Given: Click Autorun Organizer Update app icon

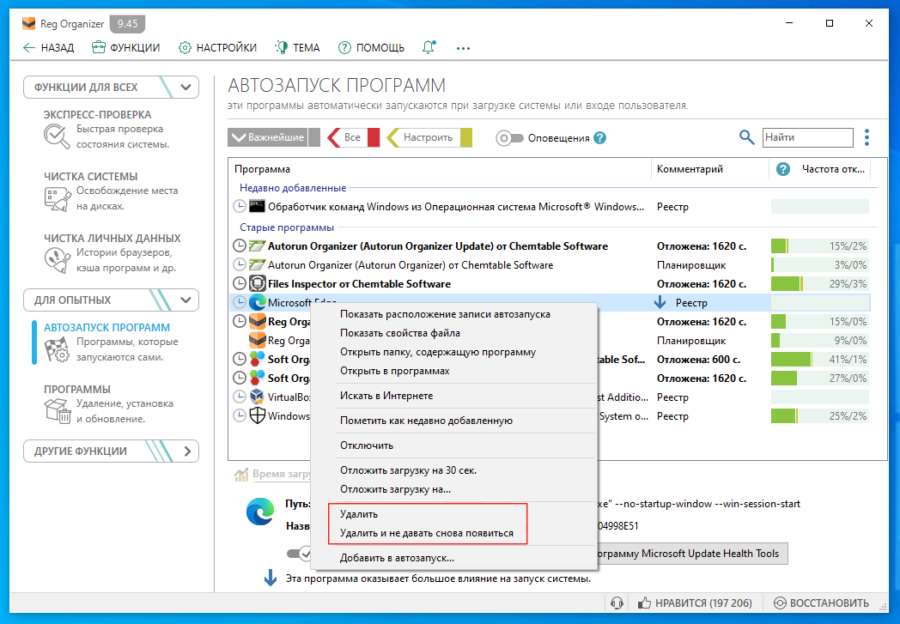Looking at the screenshot, I should pos(257,246).
